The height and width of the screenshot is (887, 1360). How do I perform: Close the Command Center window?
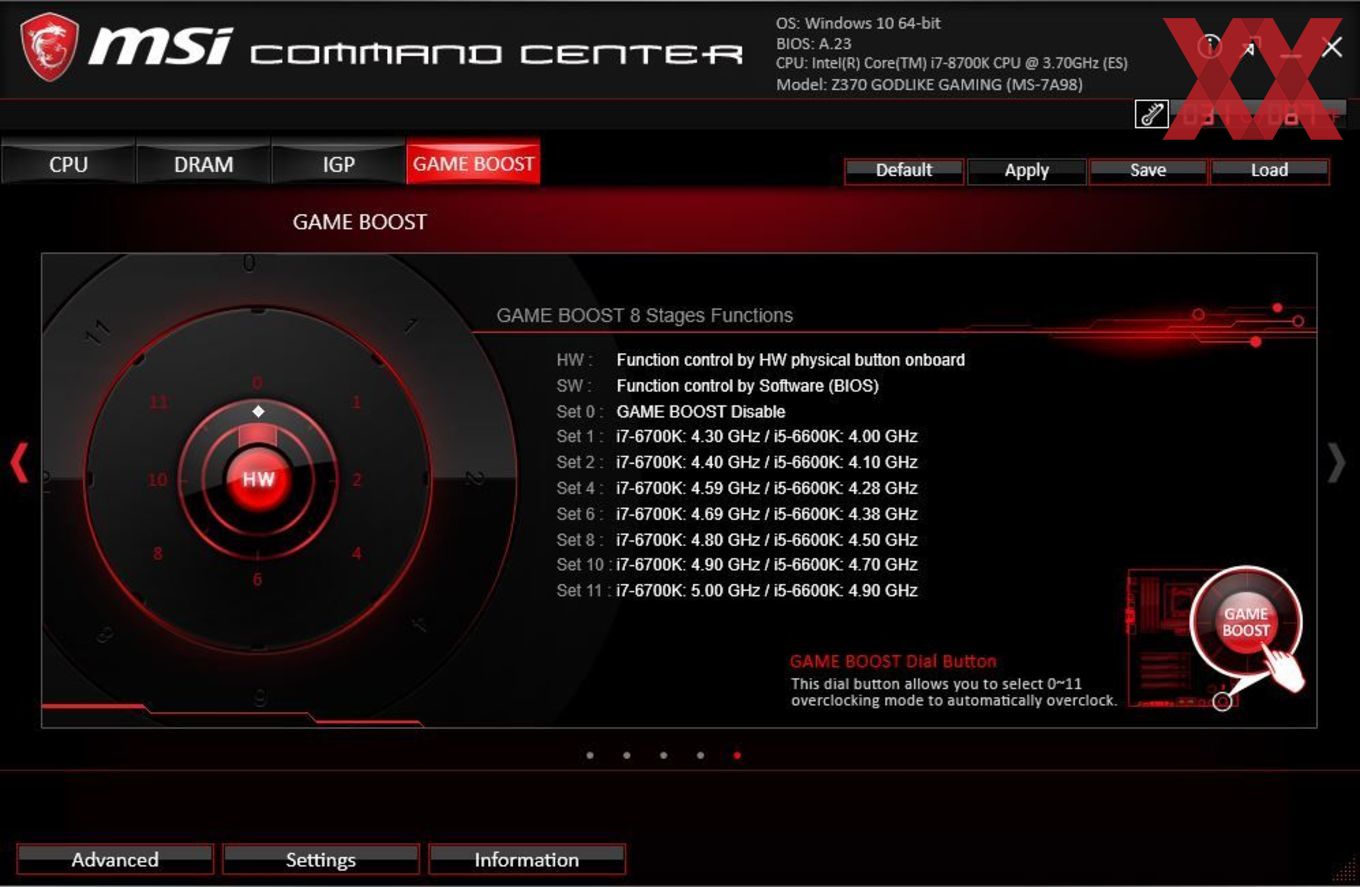tap(1332, 47)
